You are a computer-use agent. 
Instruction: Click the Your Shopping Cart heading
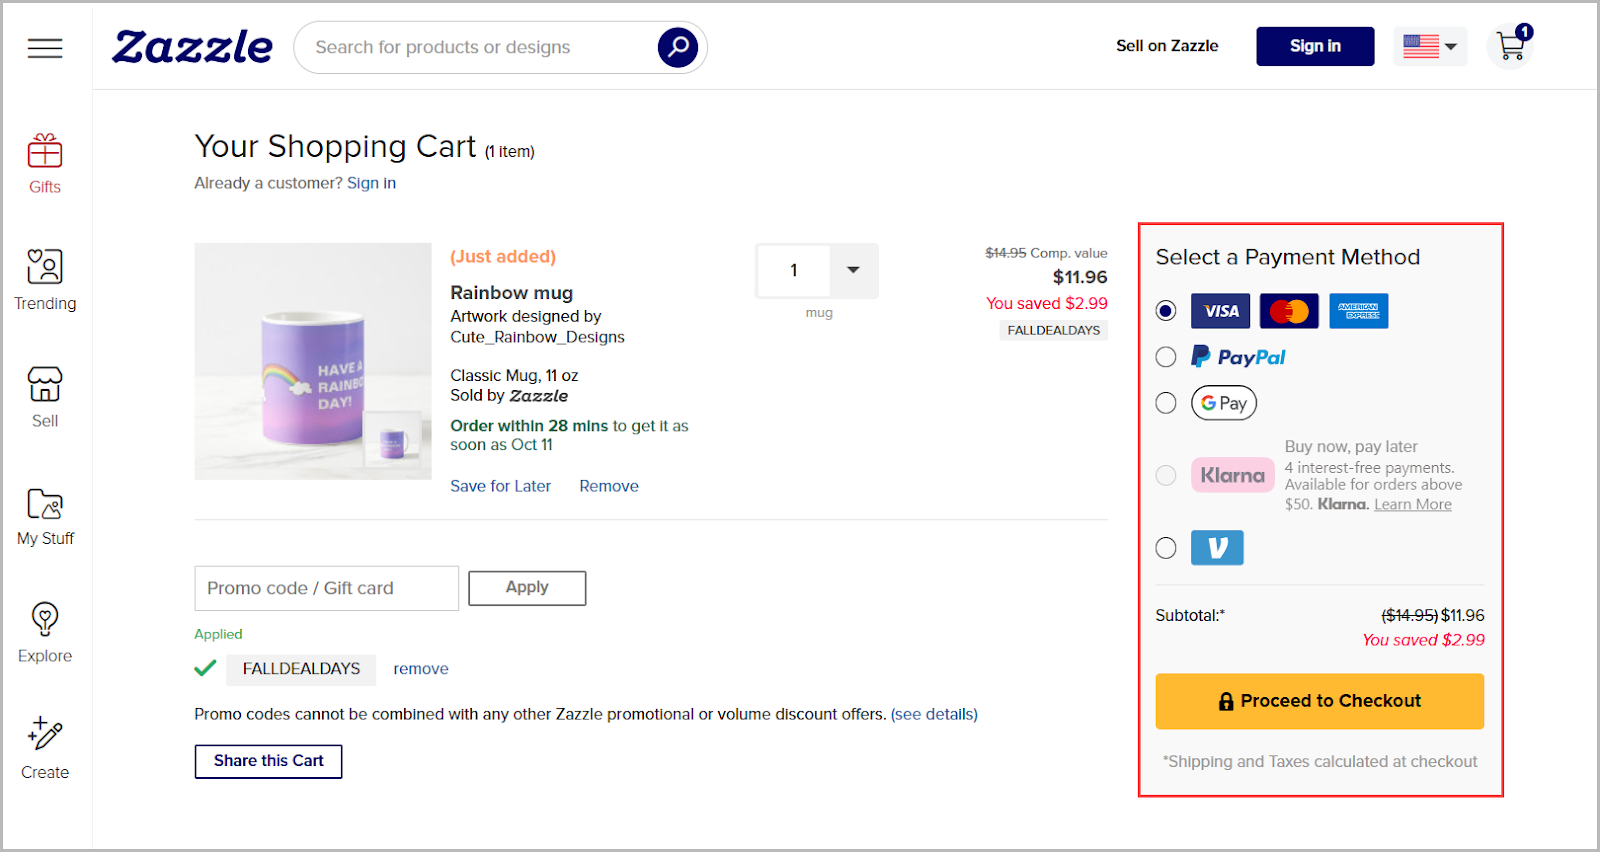click(335, 146)
